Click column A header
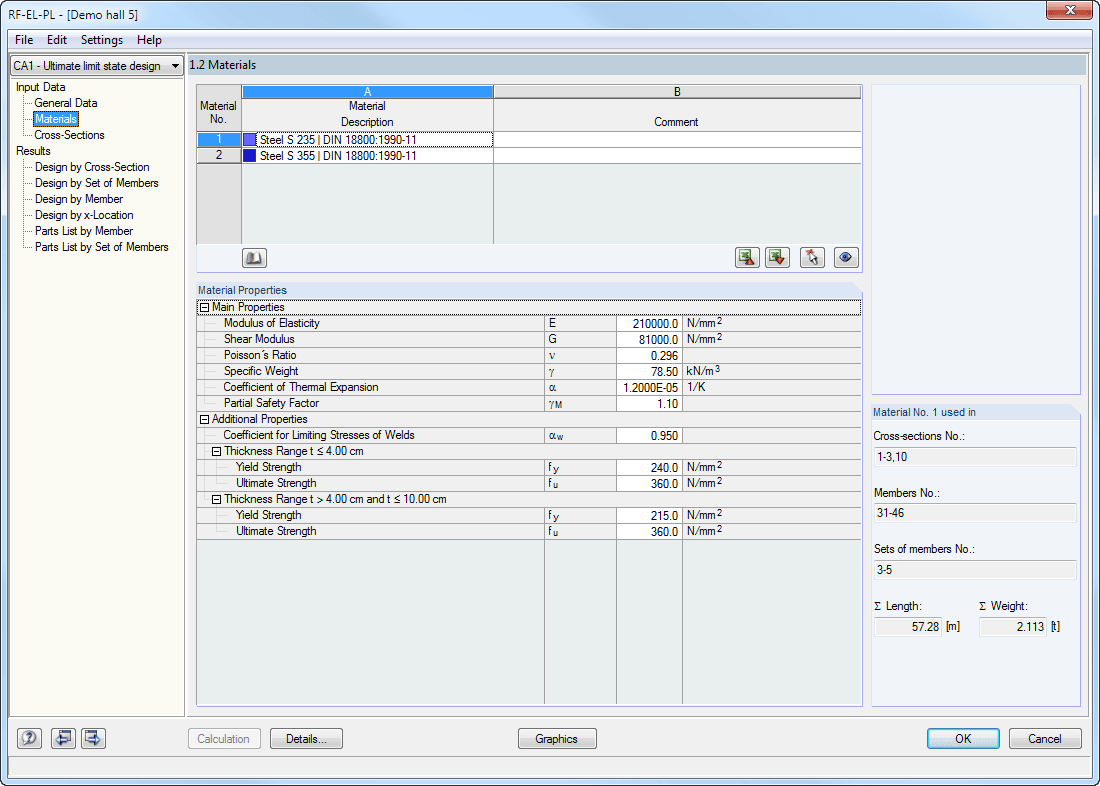The width and height of the screenshot is (1100, 786). coord(368,92)
